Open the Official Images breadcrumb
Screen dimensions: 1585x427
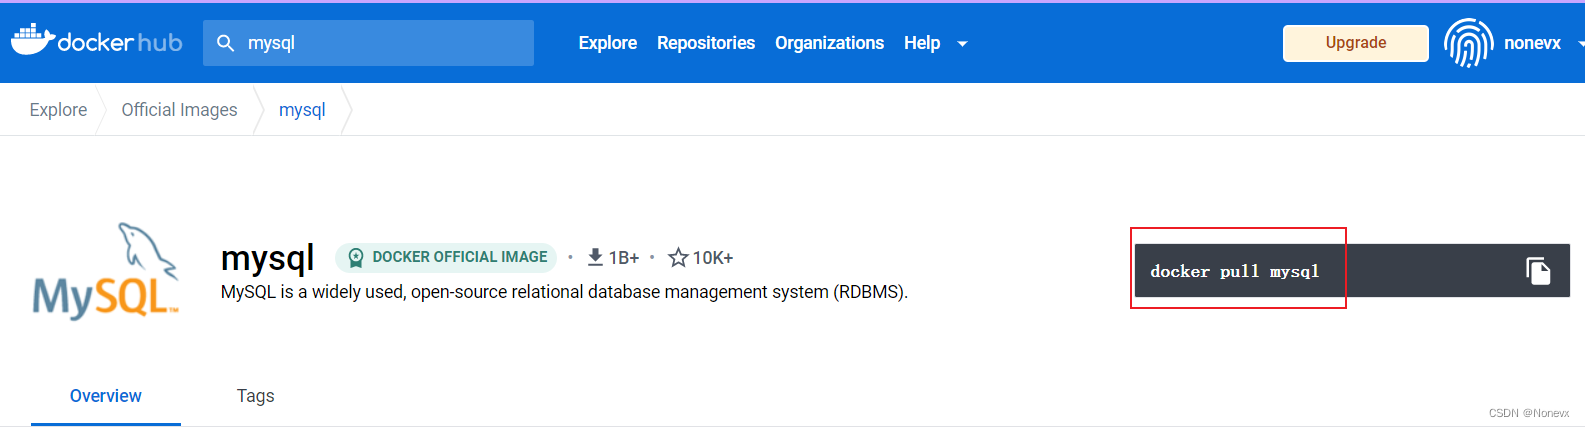[x=179, y=110]
